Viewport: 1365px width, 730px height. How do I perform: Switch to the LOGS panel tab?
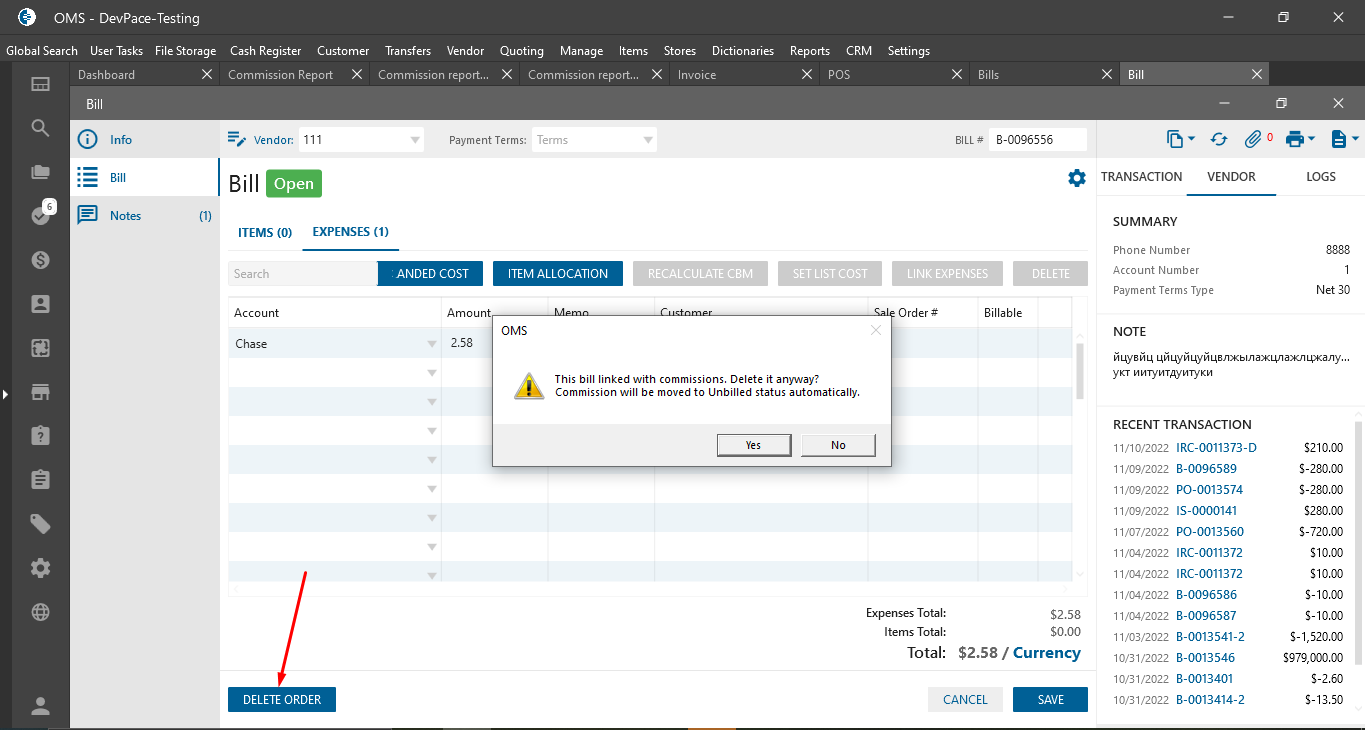[x=1320, y=176]
